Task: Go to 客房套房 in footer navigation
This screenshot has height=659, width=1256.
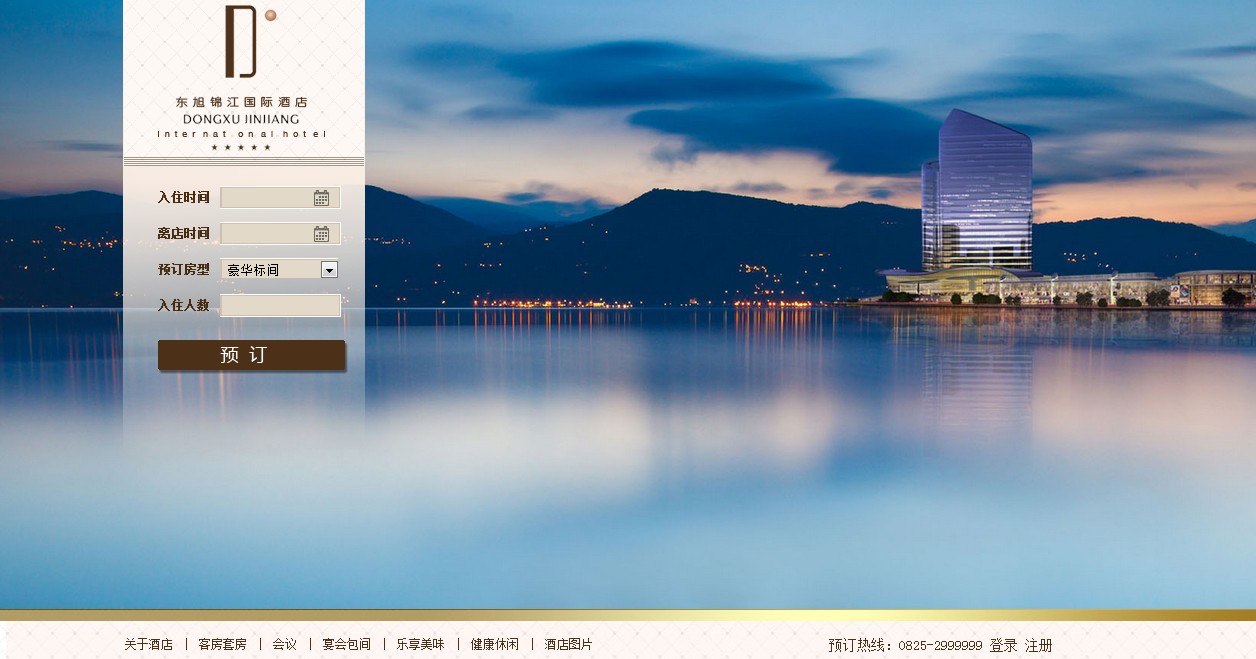Action: click(x=222, y=645)
